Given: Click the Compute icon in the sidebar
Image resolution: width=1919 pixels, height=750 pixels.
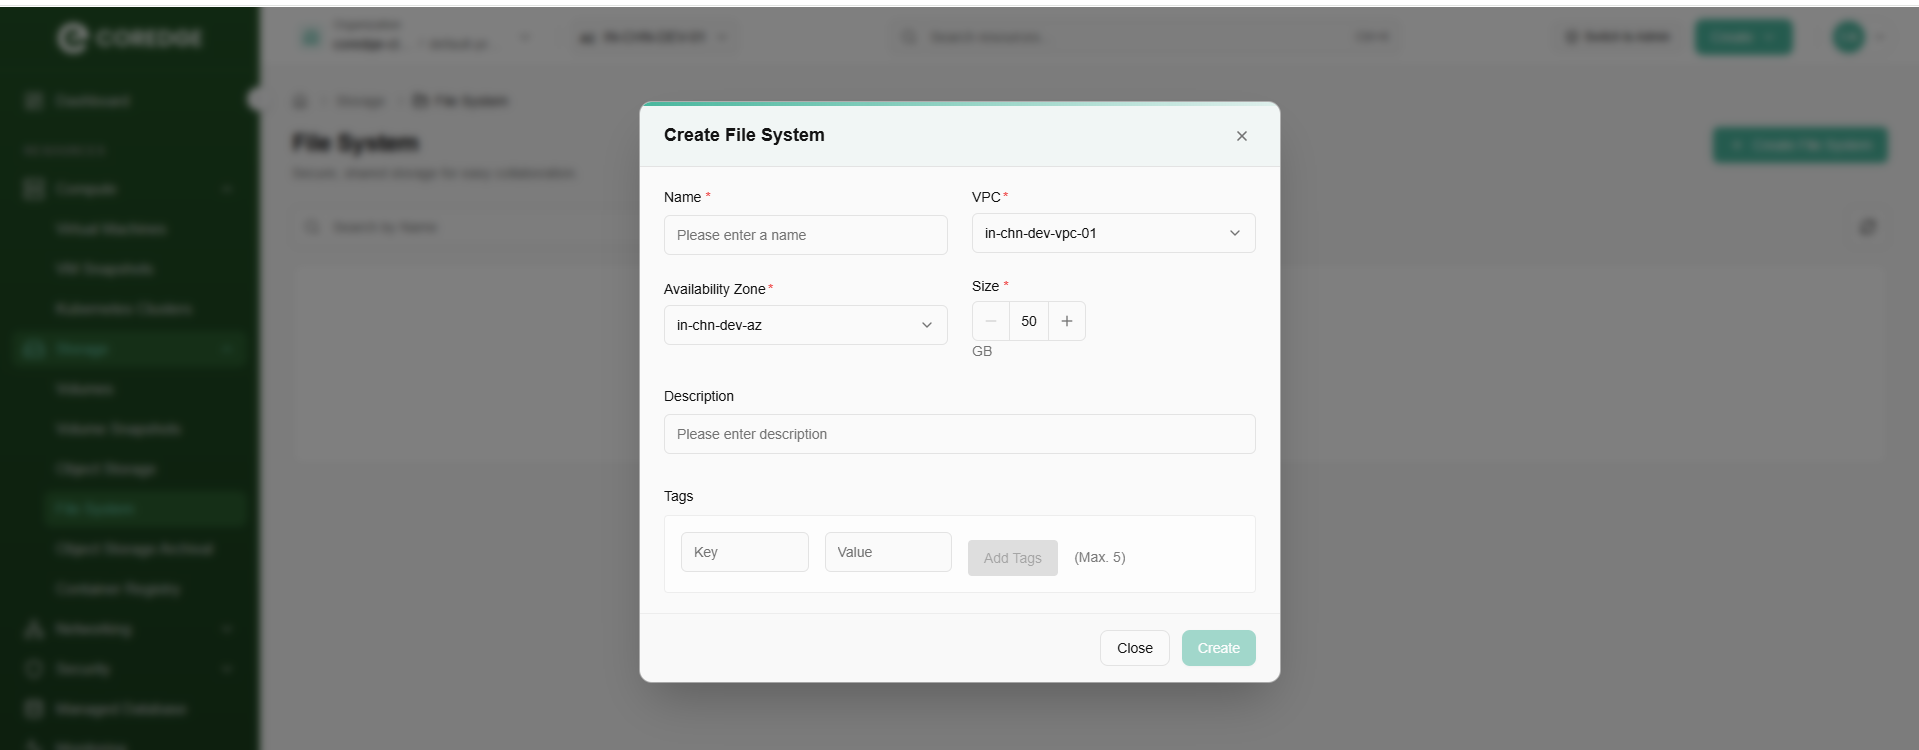Looking at the screenshot, I should pos(35,189).
